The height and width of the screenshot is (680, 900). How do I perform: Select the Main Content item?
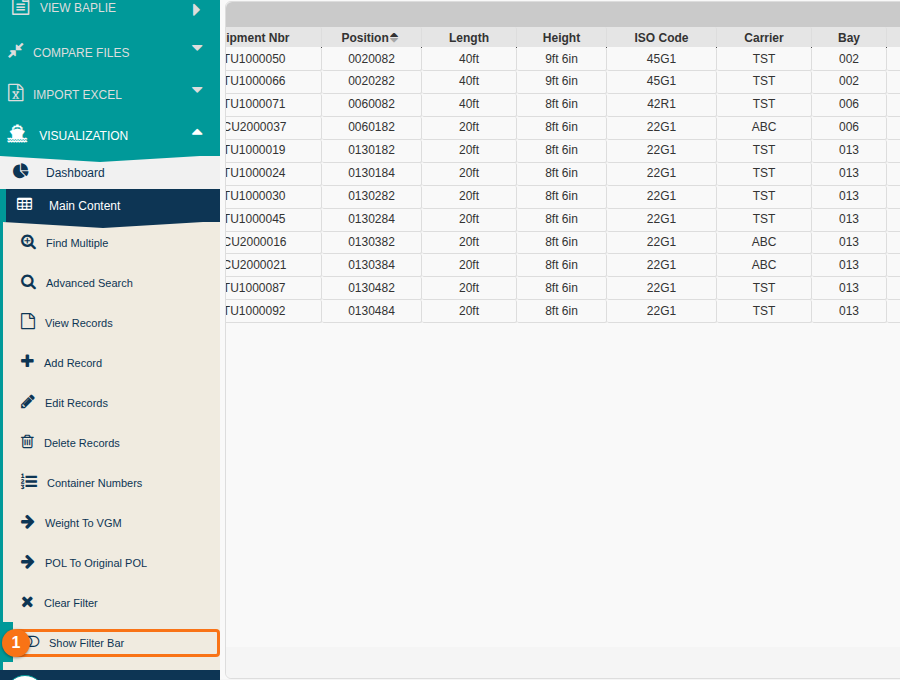click(112, 205)
